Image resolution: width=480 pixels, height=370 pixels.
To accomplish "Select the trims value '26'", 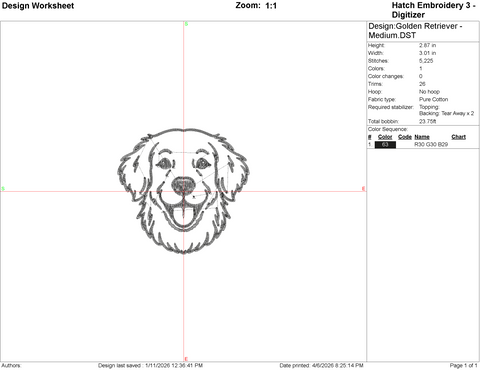I will coord(422,84).
